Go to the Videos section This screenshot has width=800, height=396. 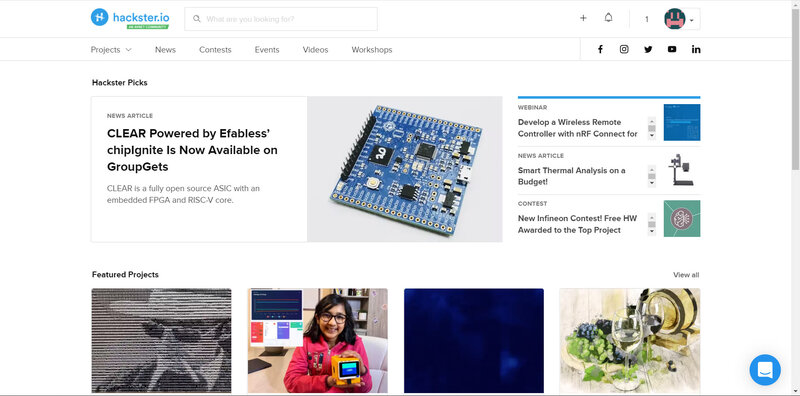[315, 50]
